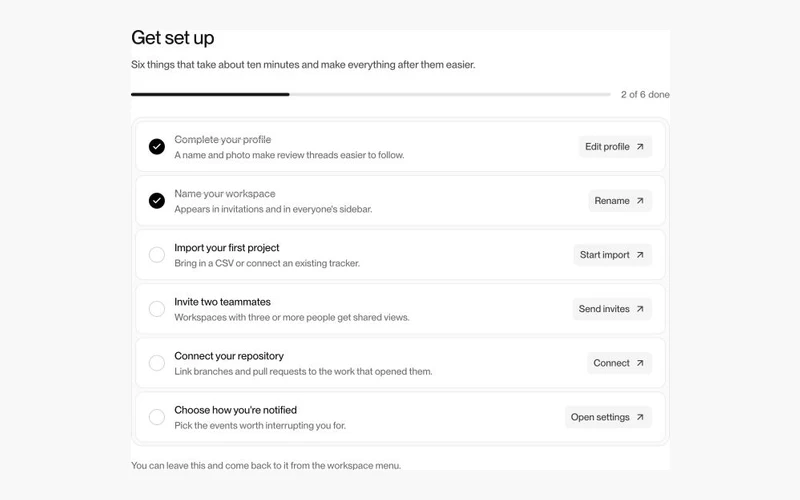This screenshot has height=500, width=800.
Task: Click the arrow icon next to Connect
Action: pyautogui.click(x=640, y=363)
